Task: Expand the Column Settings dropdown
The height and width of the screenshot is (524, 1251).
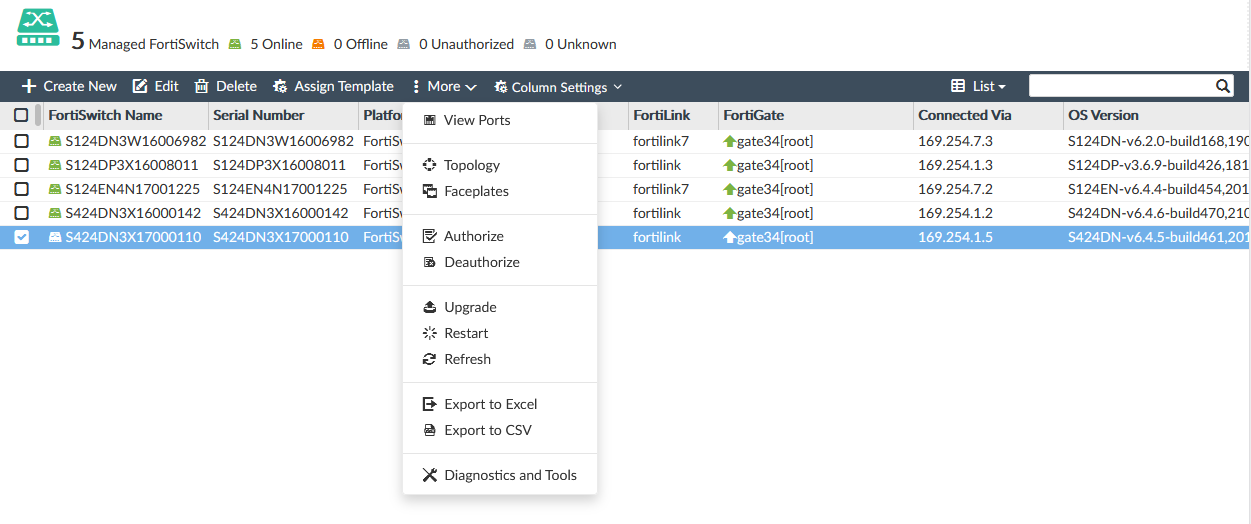Action: [x=558, y=87]
